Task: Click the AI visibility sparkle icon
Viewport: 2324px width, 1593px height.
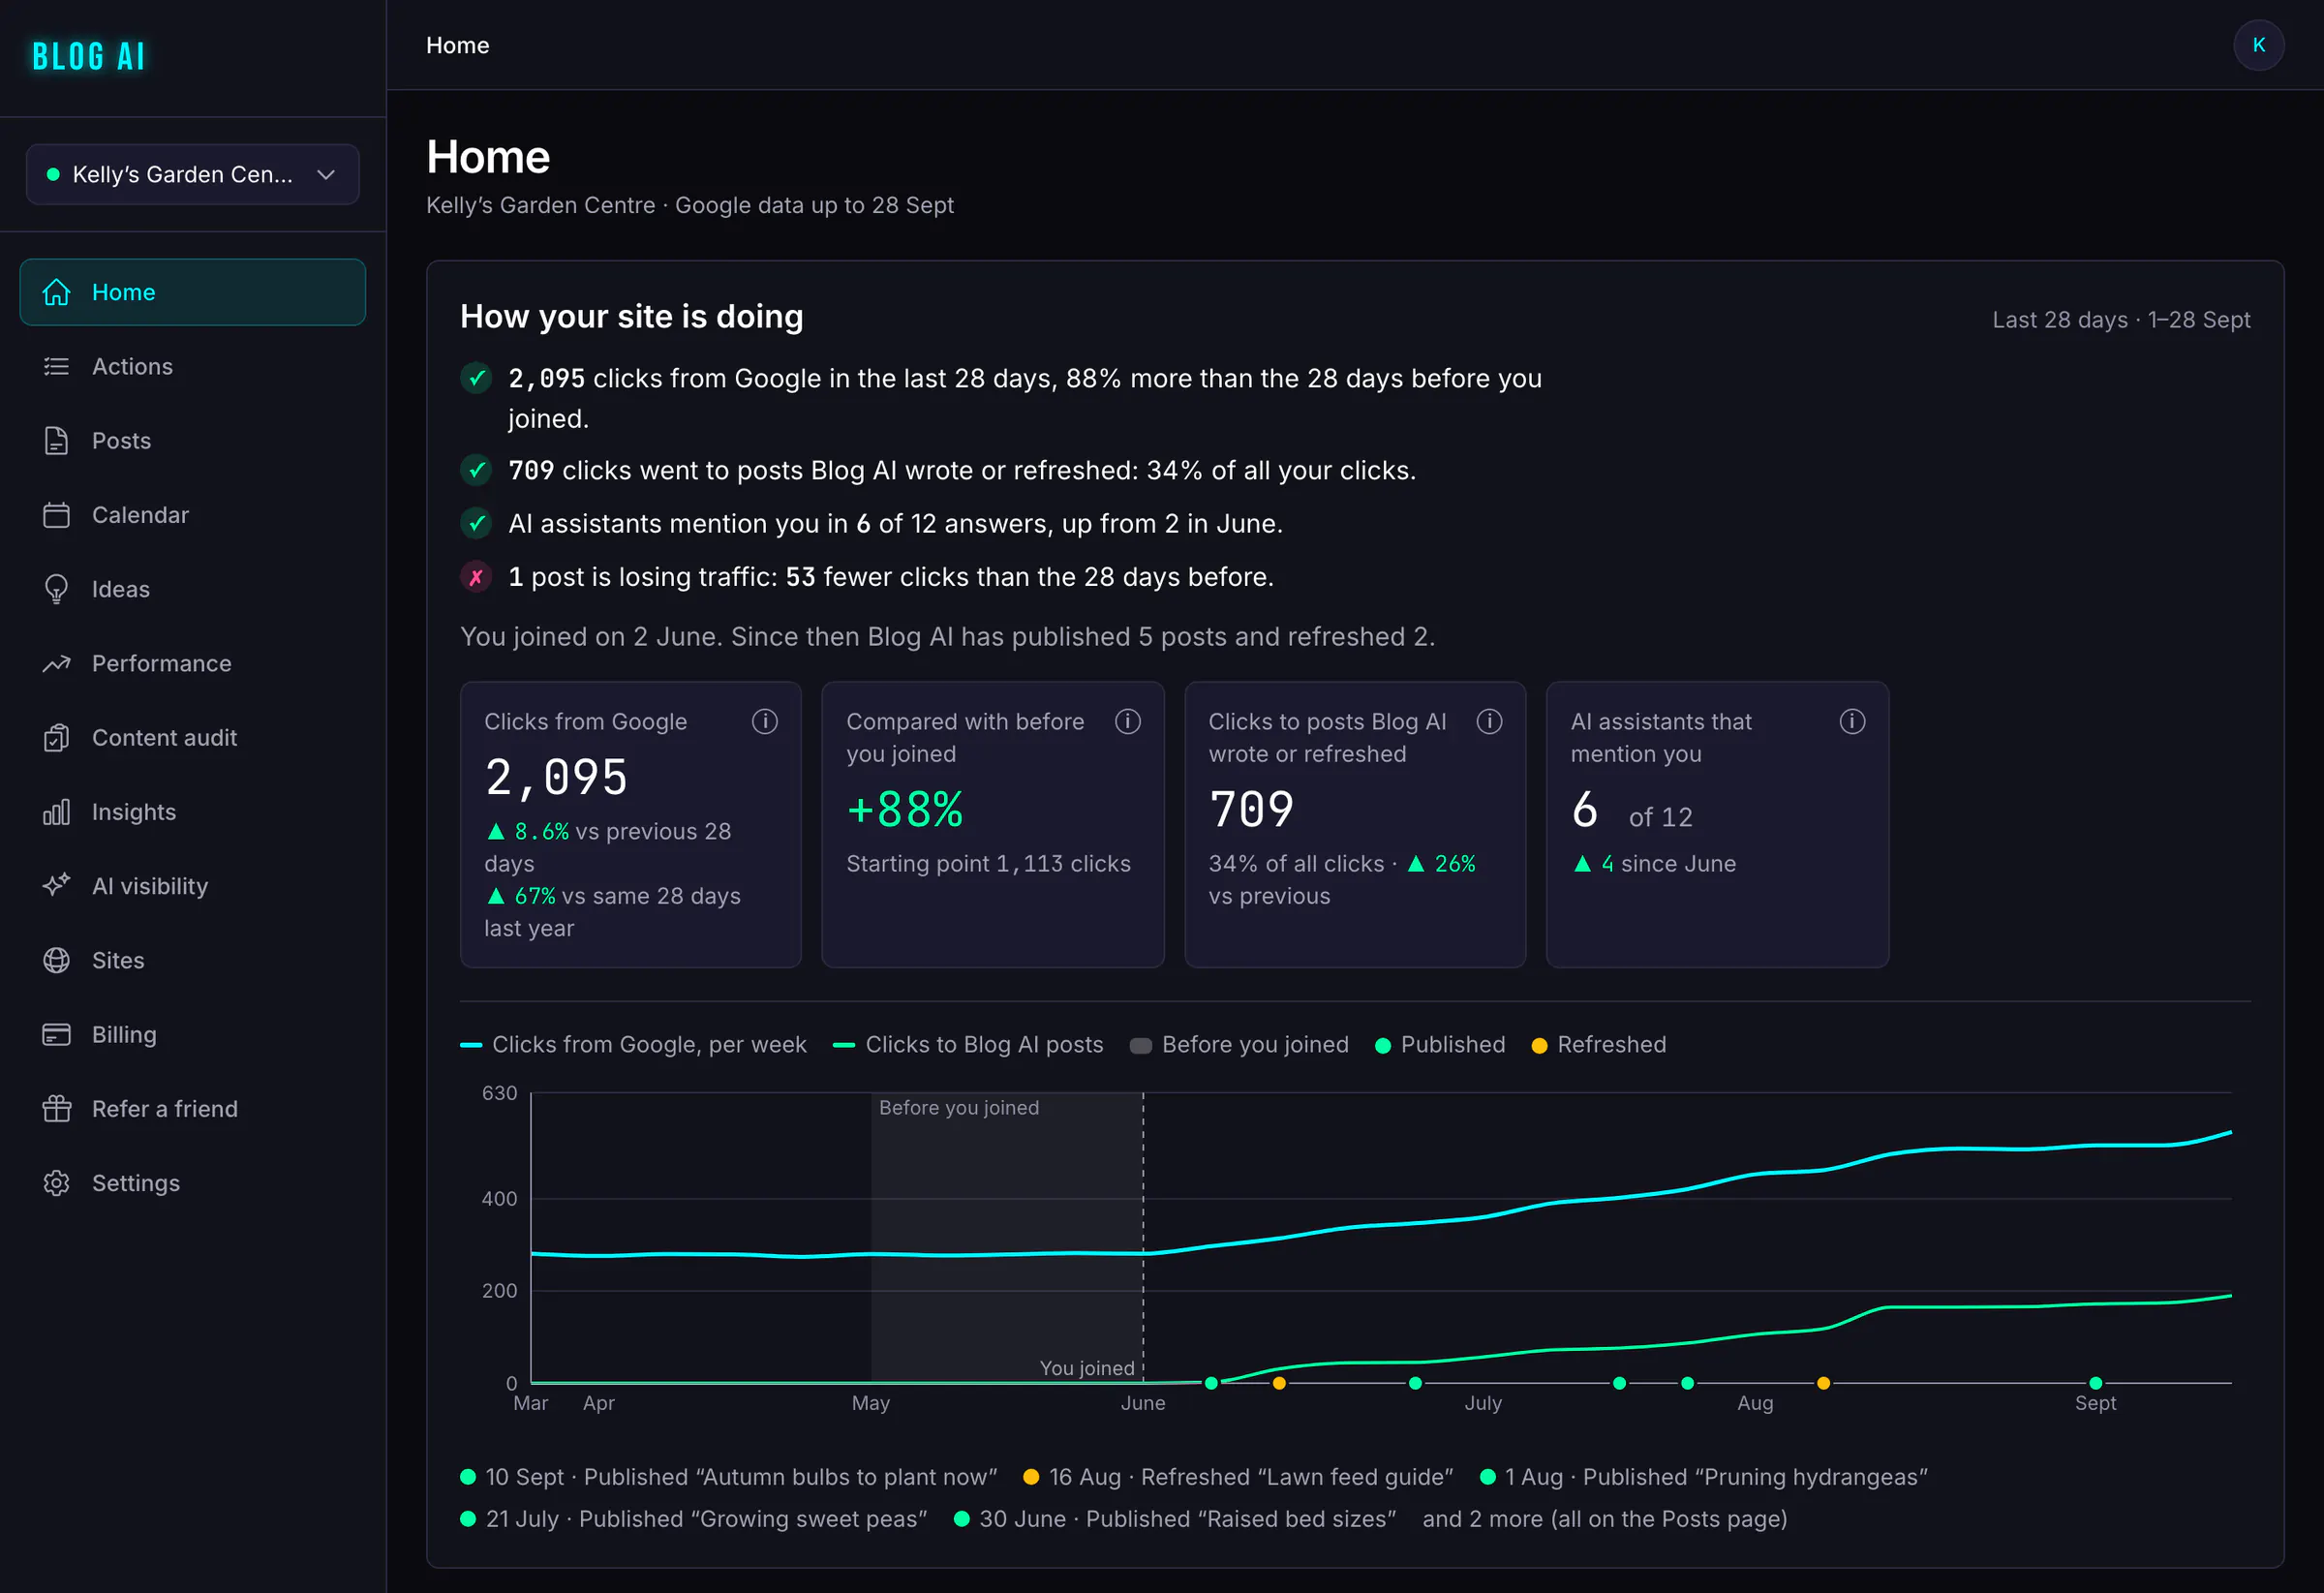Action: click(57, 886)
